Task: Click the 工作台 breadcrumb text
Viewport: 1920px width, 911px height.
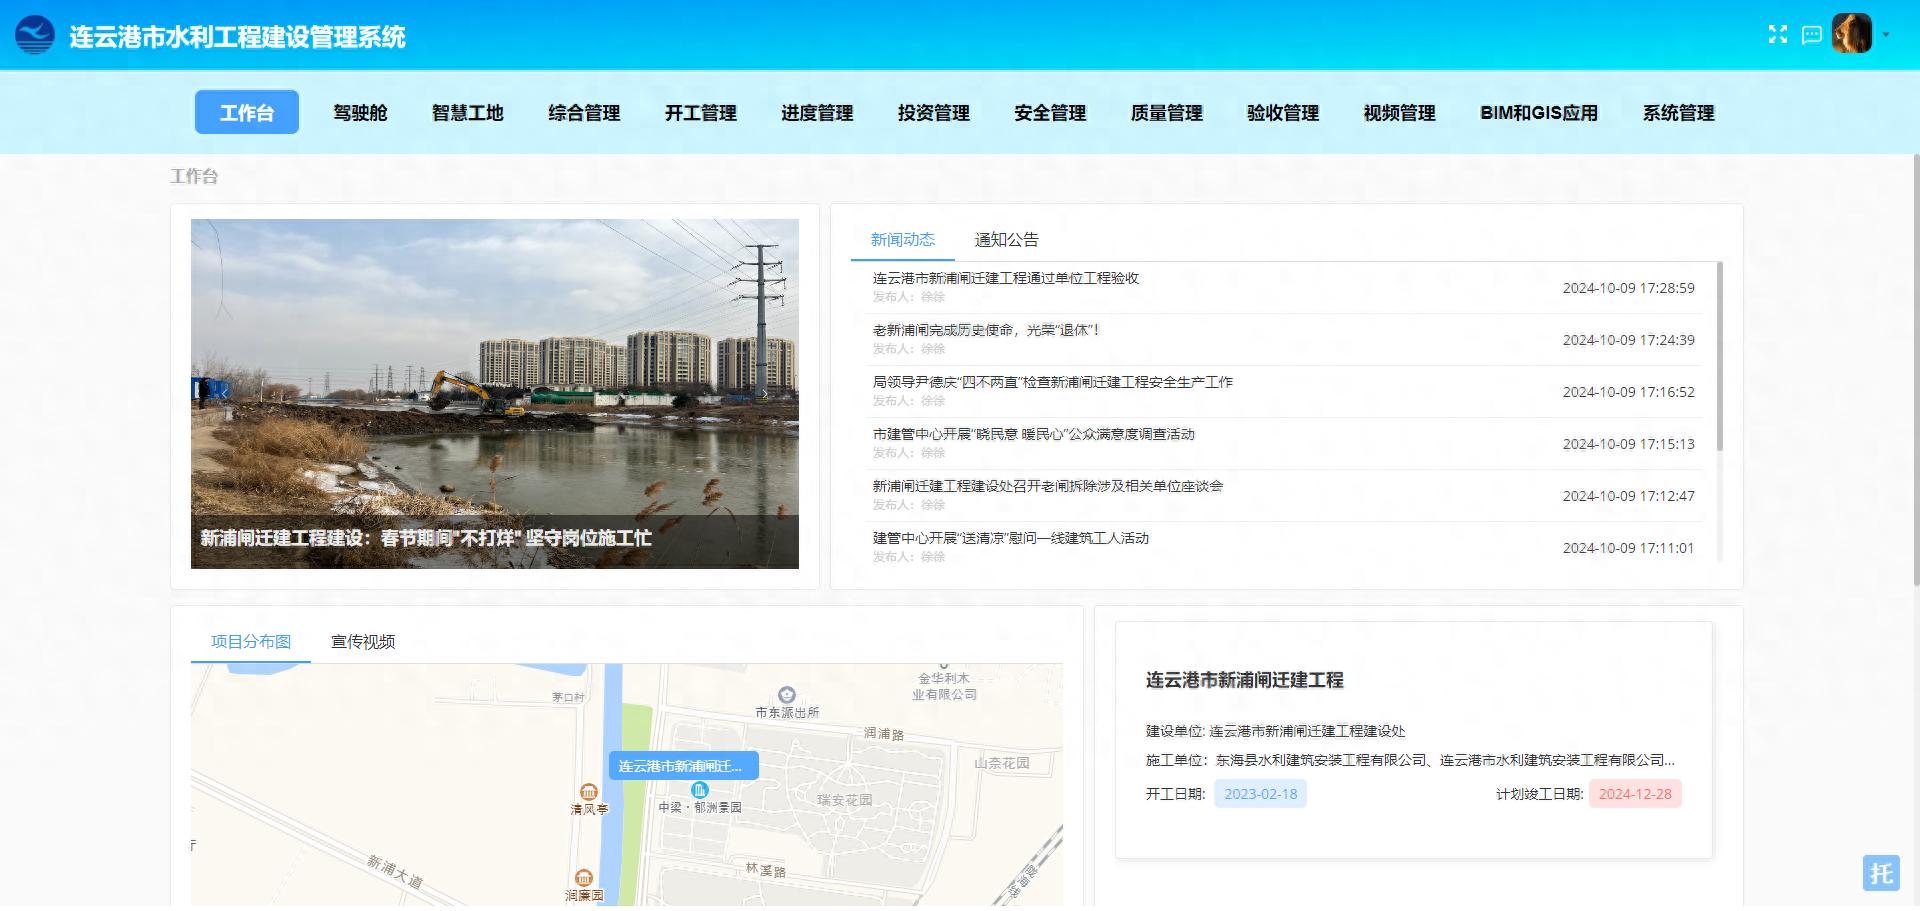Action: pos(194,176)
